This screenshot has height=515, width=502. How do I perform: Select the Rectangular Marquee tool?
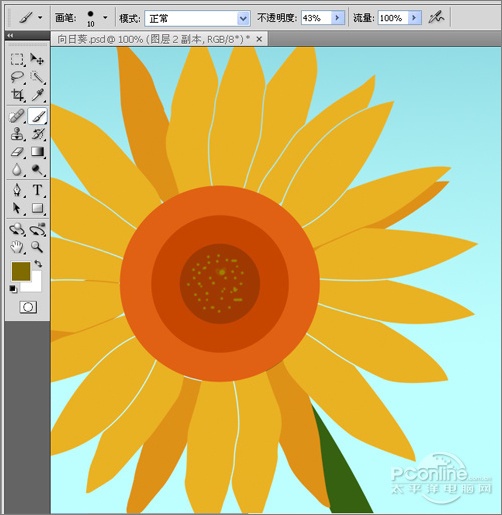(17, 59)
